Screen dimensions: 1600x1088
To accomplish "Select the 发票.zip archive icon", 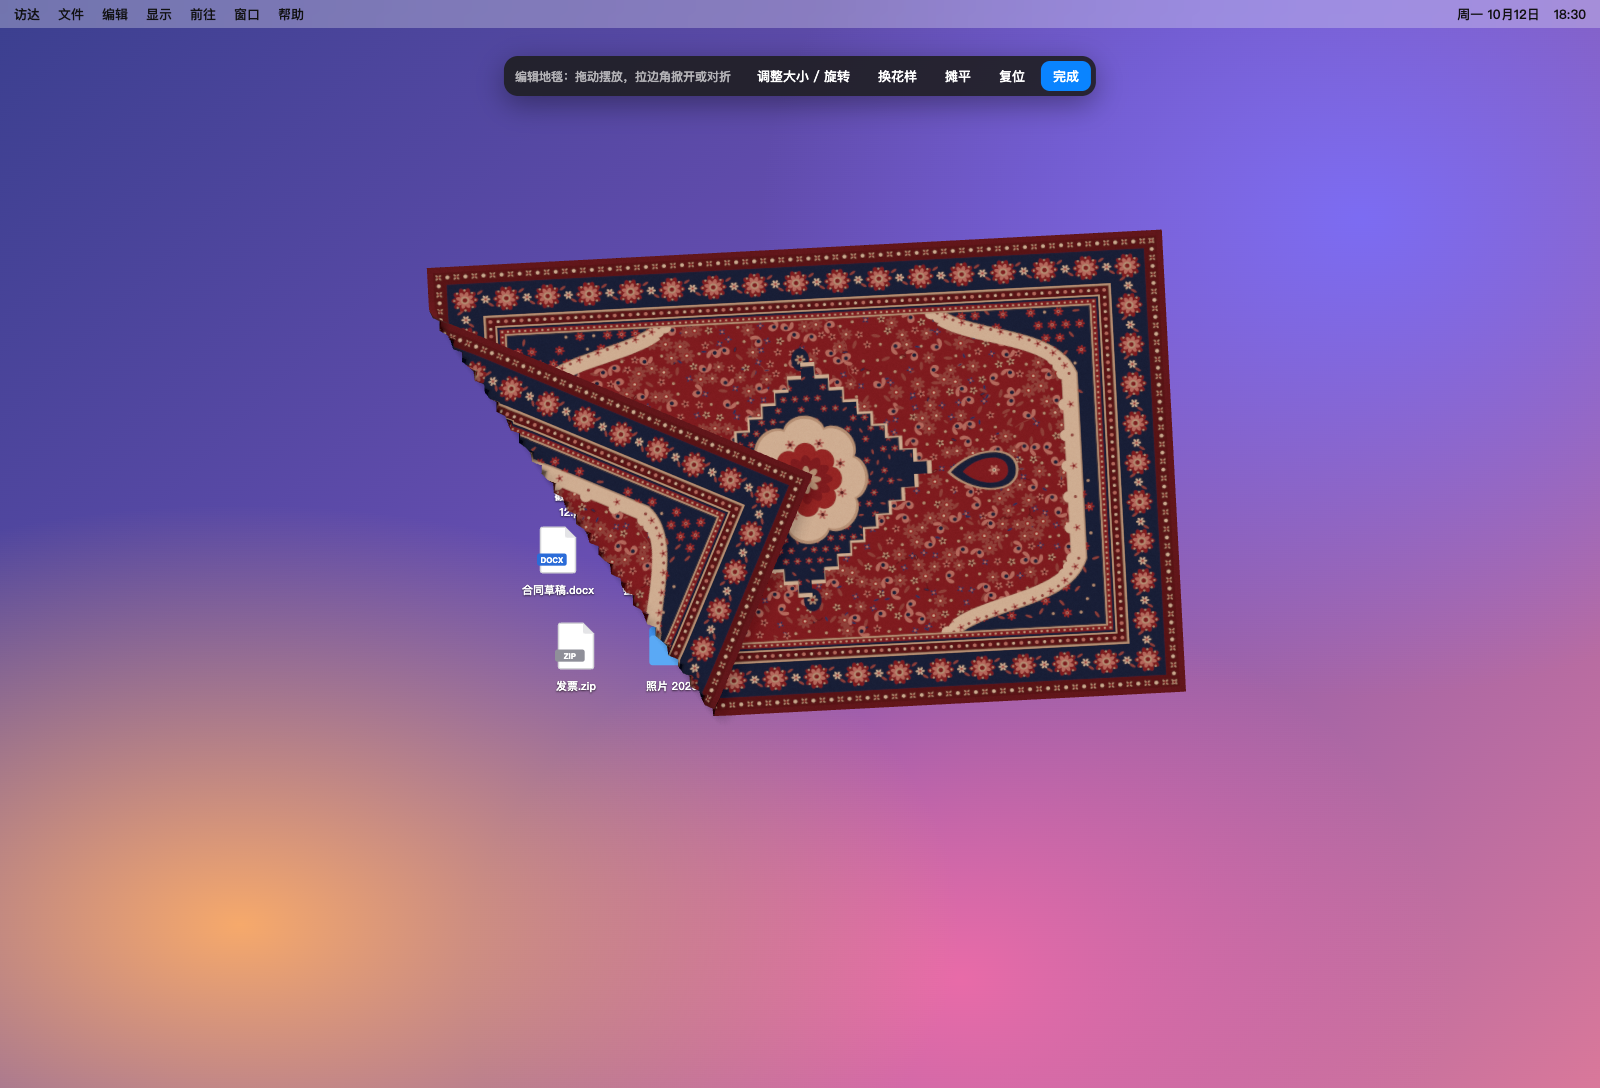I will tap(576, 646).
